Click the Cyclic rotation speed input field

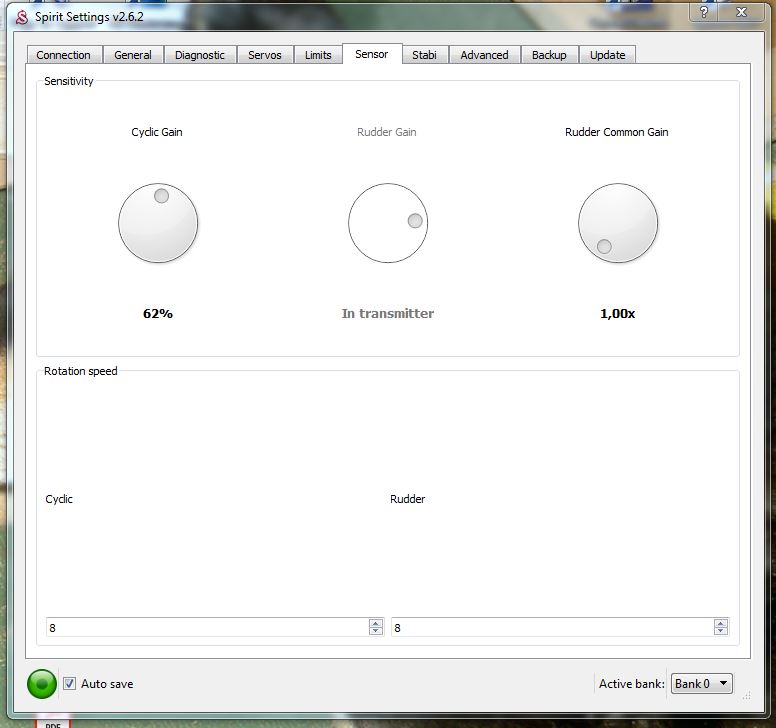coord(205,627)
